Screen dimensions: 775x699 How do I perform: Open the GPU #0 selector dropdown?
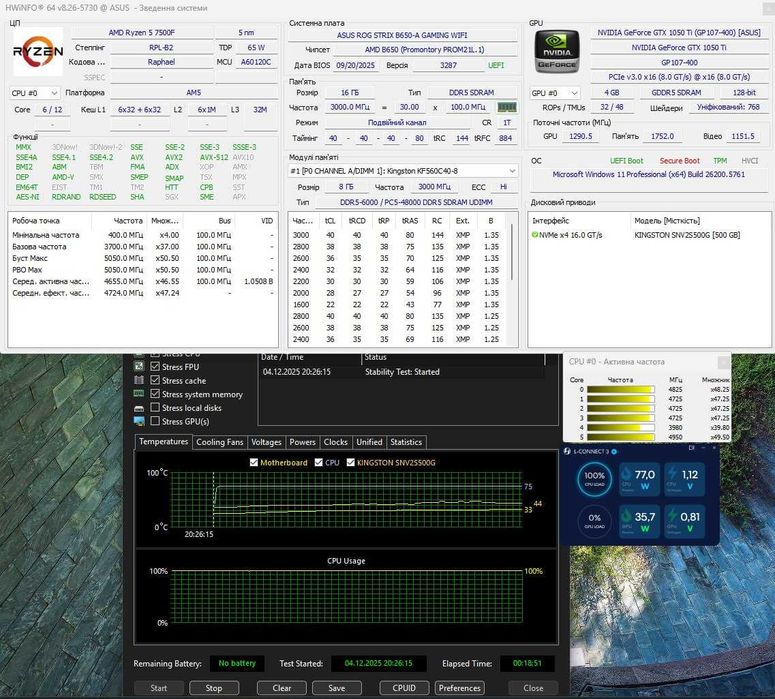554,93
